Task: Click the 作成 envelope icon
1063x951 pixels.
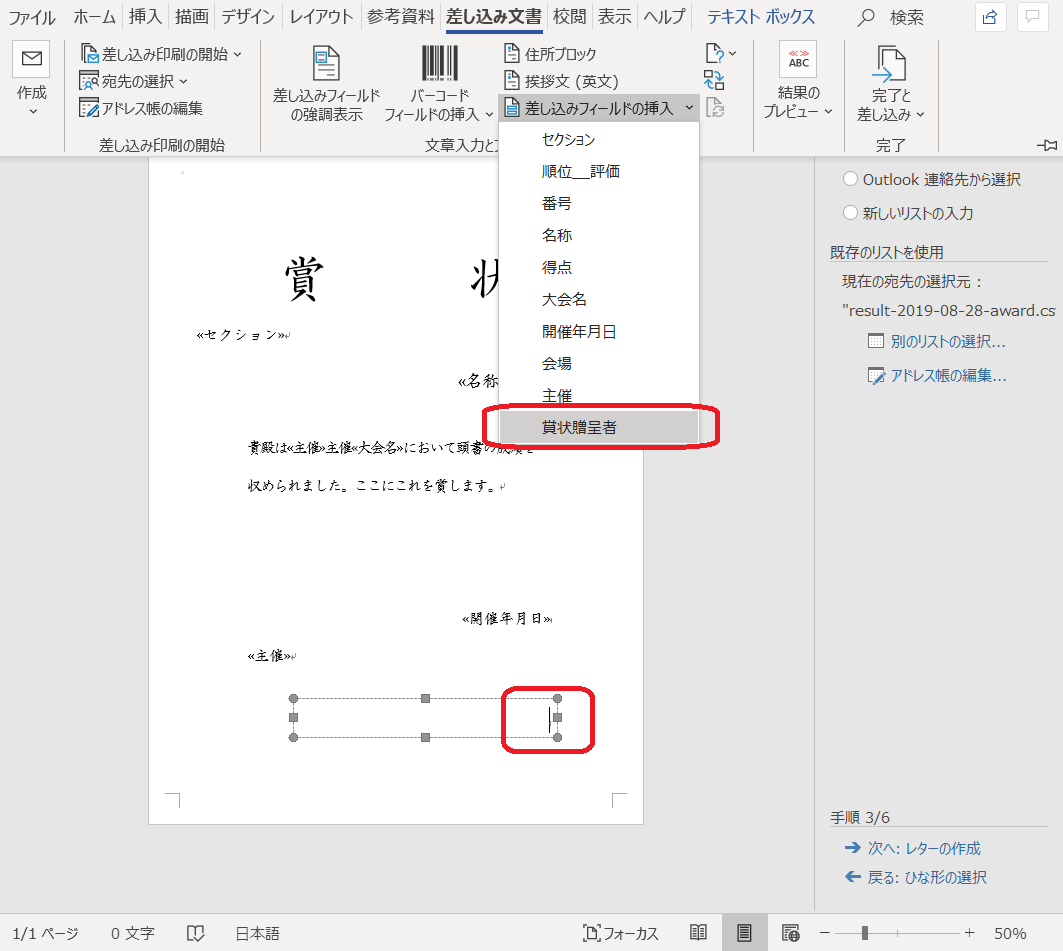Action: click(31, 61)
